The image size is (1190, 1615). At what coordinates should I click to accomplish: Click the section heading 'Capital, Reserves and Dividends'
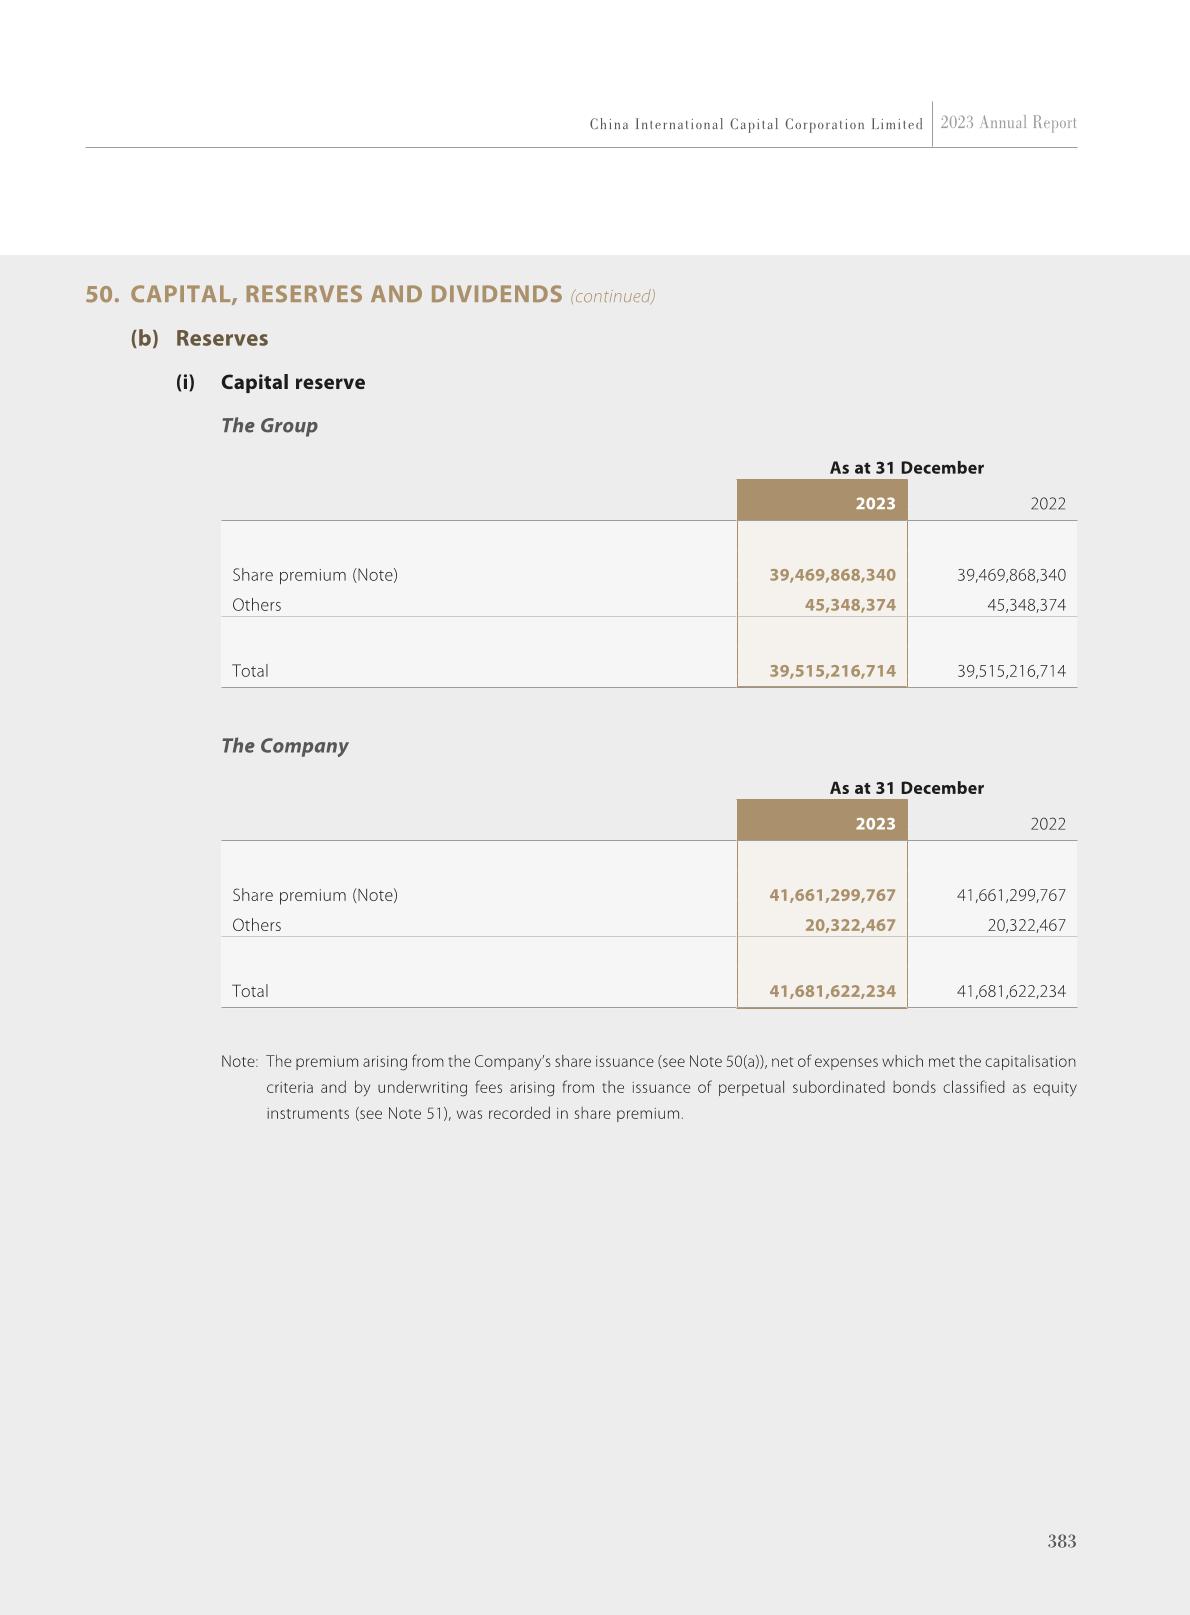coord(346,295)
